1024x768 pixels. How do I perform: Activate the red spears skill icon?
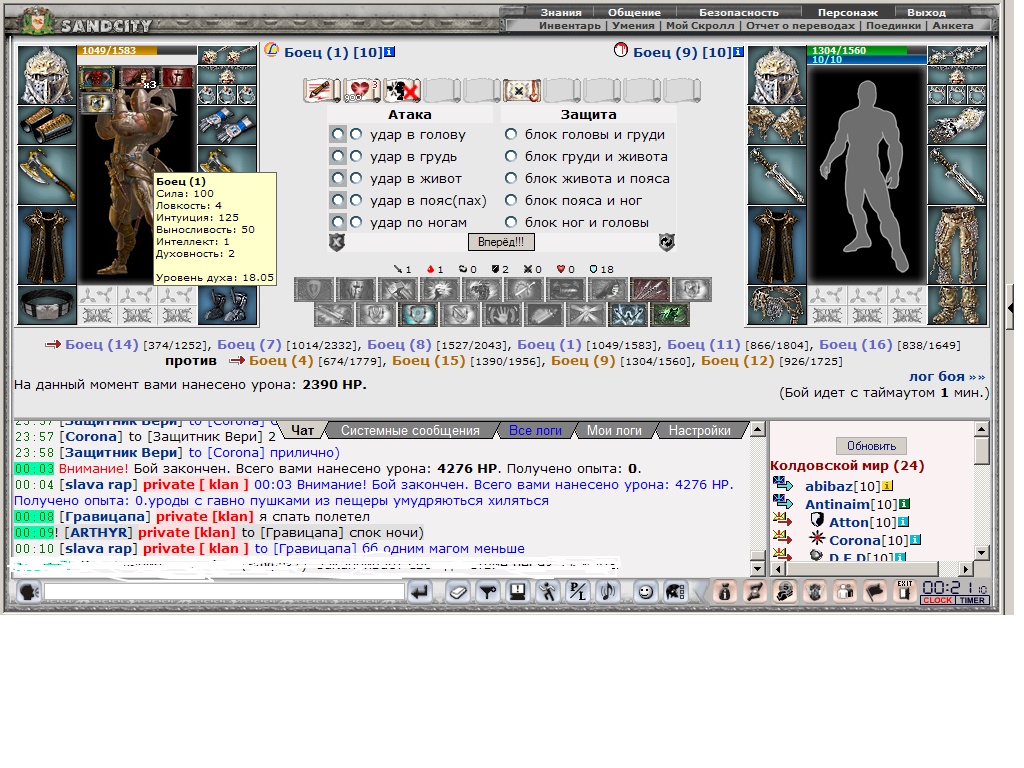pyautogui.click(x=649, y=289)
